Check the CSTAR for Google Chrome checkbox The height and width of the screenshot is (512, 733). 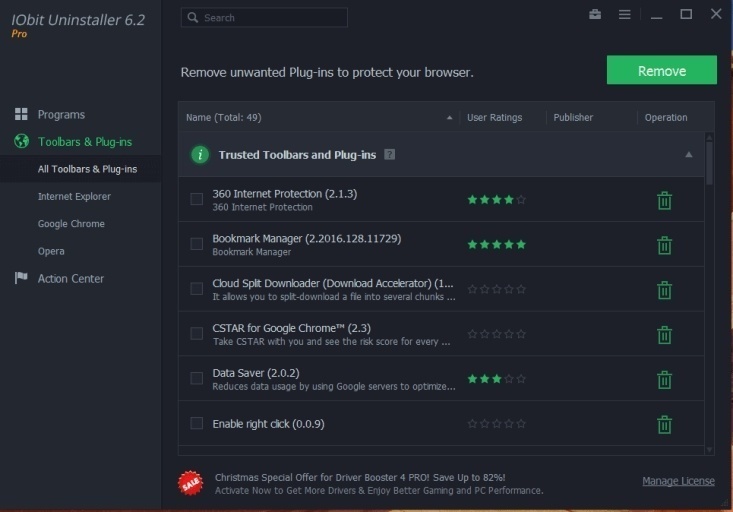[x=196, y=333]
